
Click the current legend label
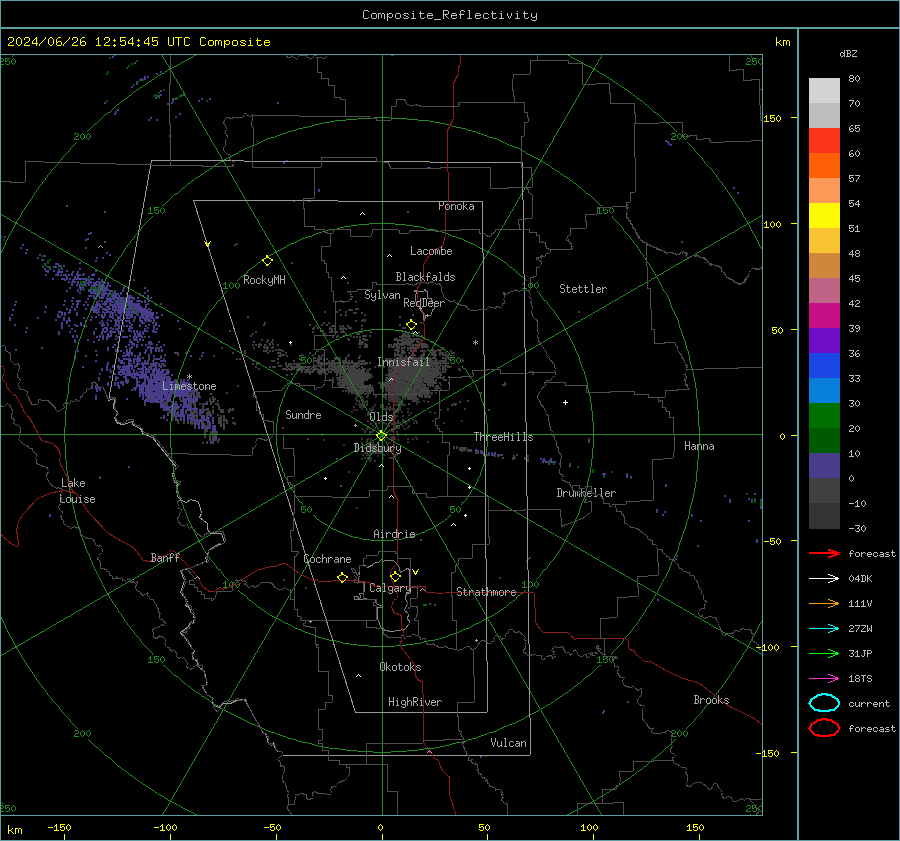pyautogui.click(x=869, y=703)
